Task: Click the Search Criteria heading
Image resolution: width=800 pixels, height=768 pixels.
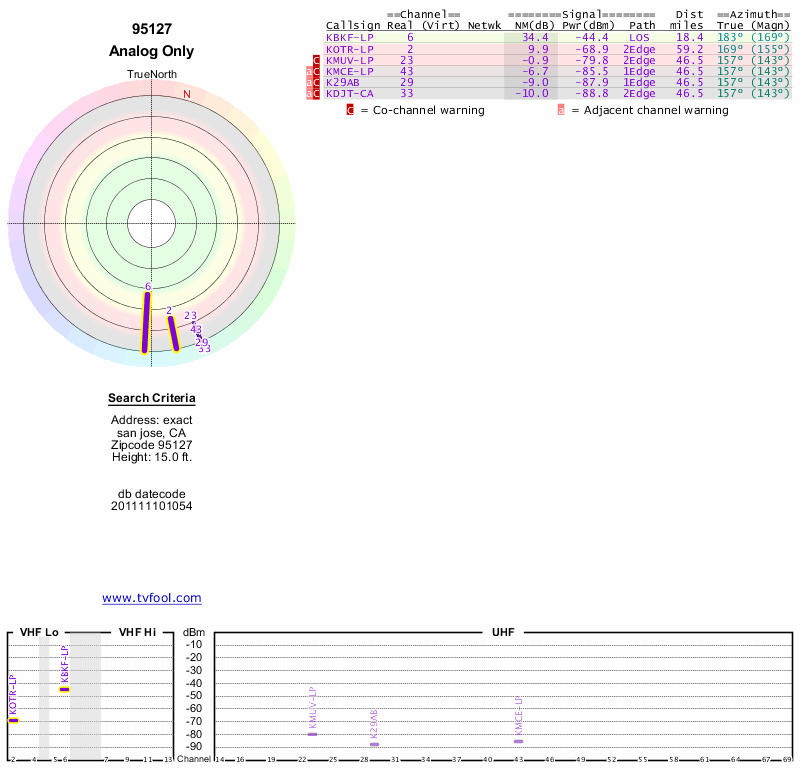Action: pos(152,399)
